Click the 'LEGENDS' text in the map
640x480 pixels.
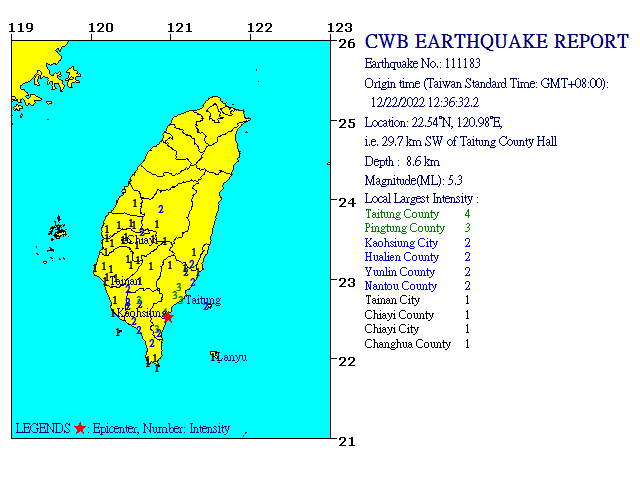(43, 429)
